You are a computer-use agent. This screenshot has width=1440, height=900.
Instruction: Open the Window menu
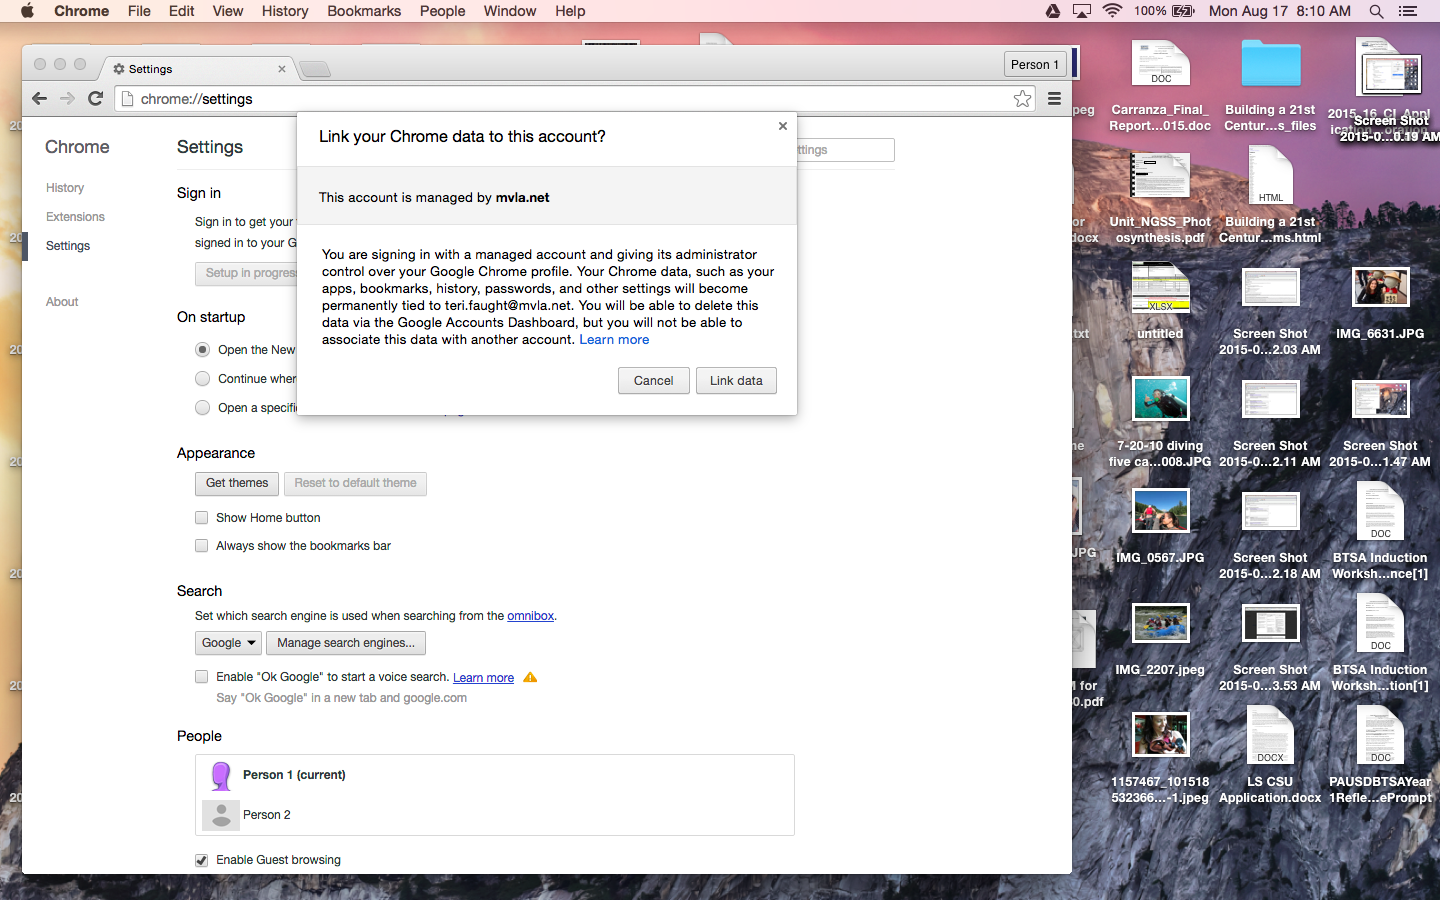tap(510, 11)
